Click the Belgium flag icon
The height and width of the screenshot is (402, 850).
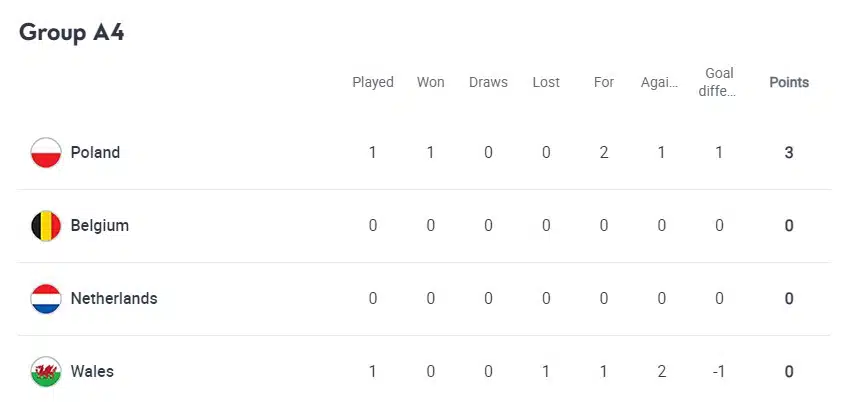click(x=46, y=226)
